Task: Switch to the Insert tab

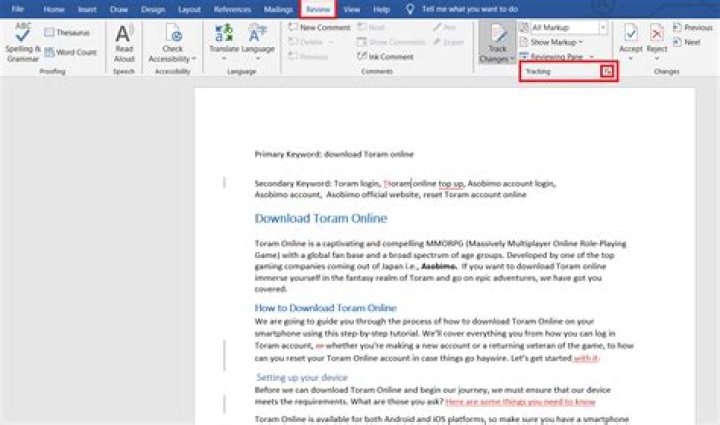Action: click(x=87, y=9)
